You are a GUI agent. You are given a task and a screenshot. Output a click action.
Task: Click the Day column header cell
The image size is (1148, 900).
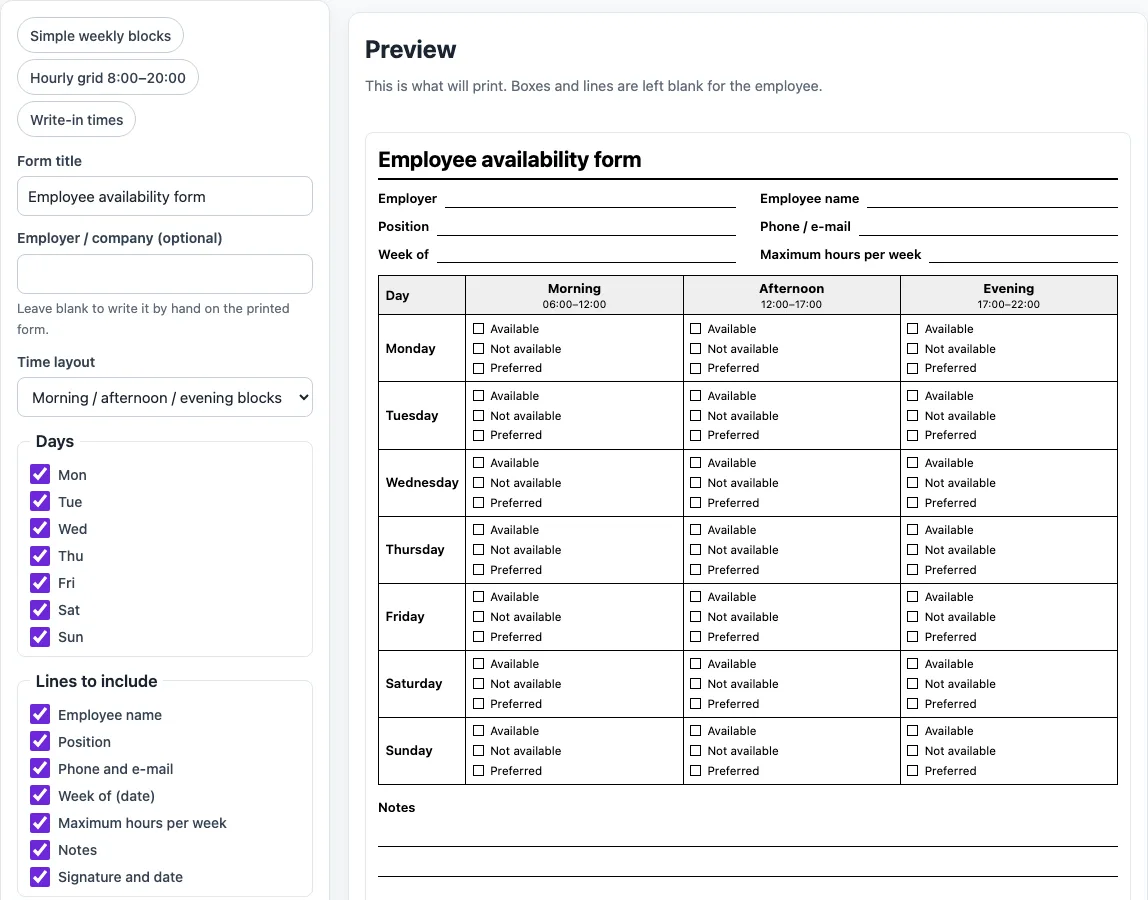[x=422, y=295]
